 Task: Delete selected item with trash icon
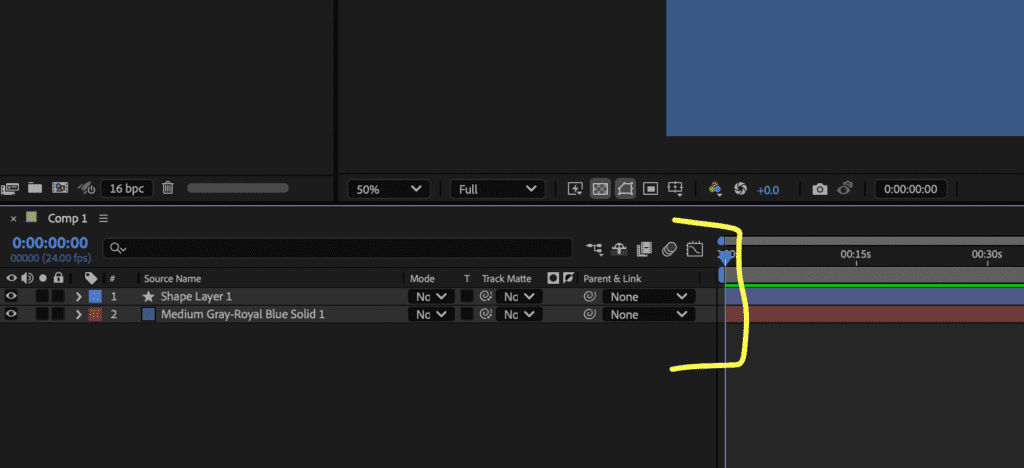coord(168,188)
